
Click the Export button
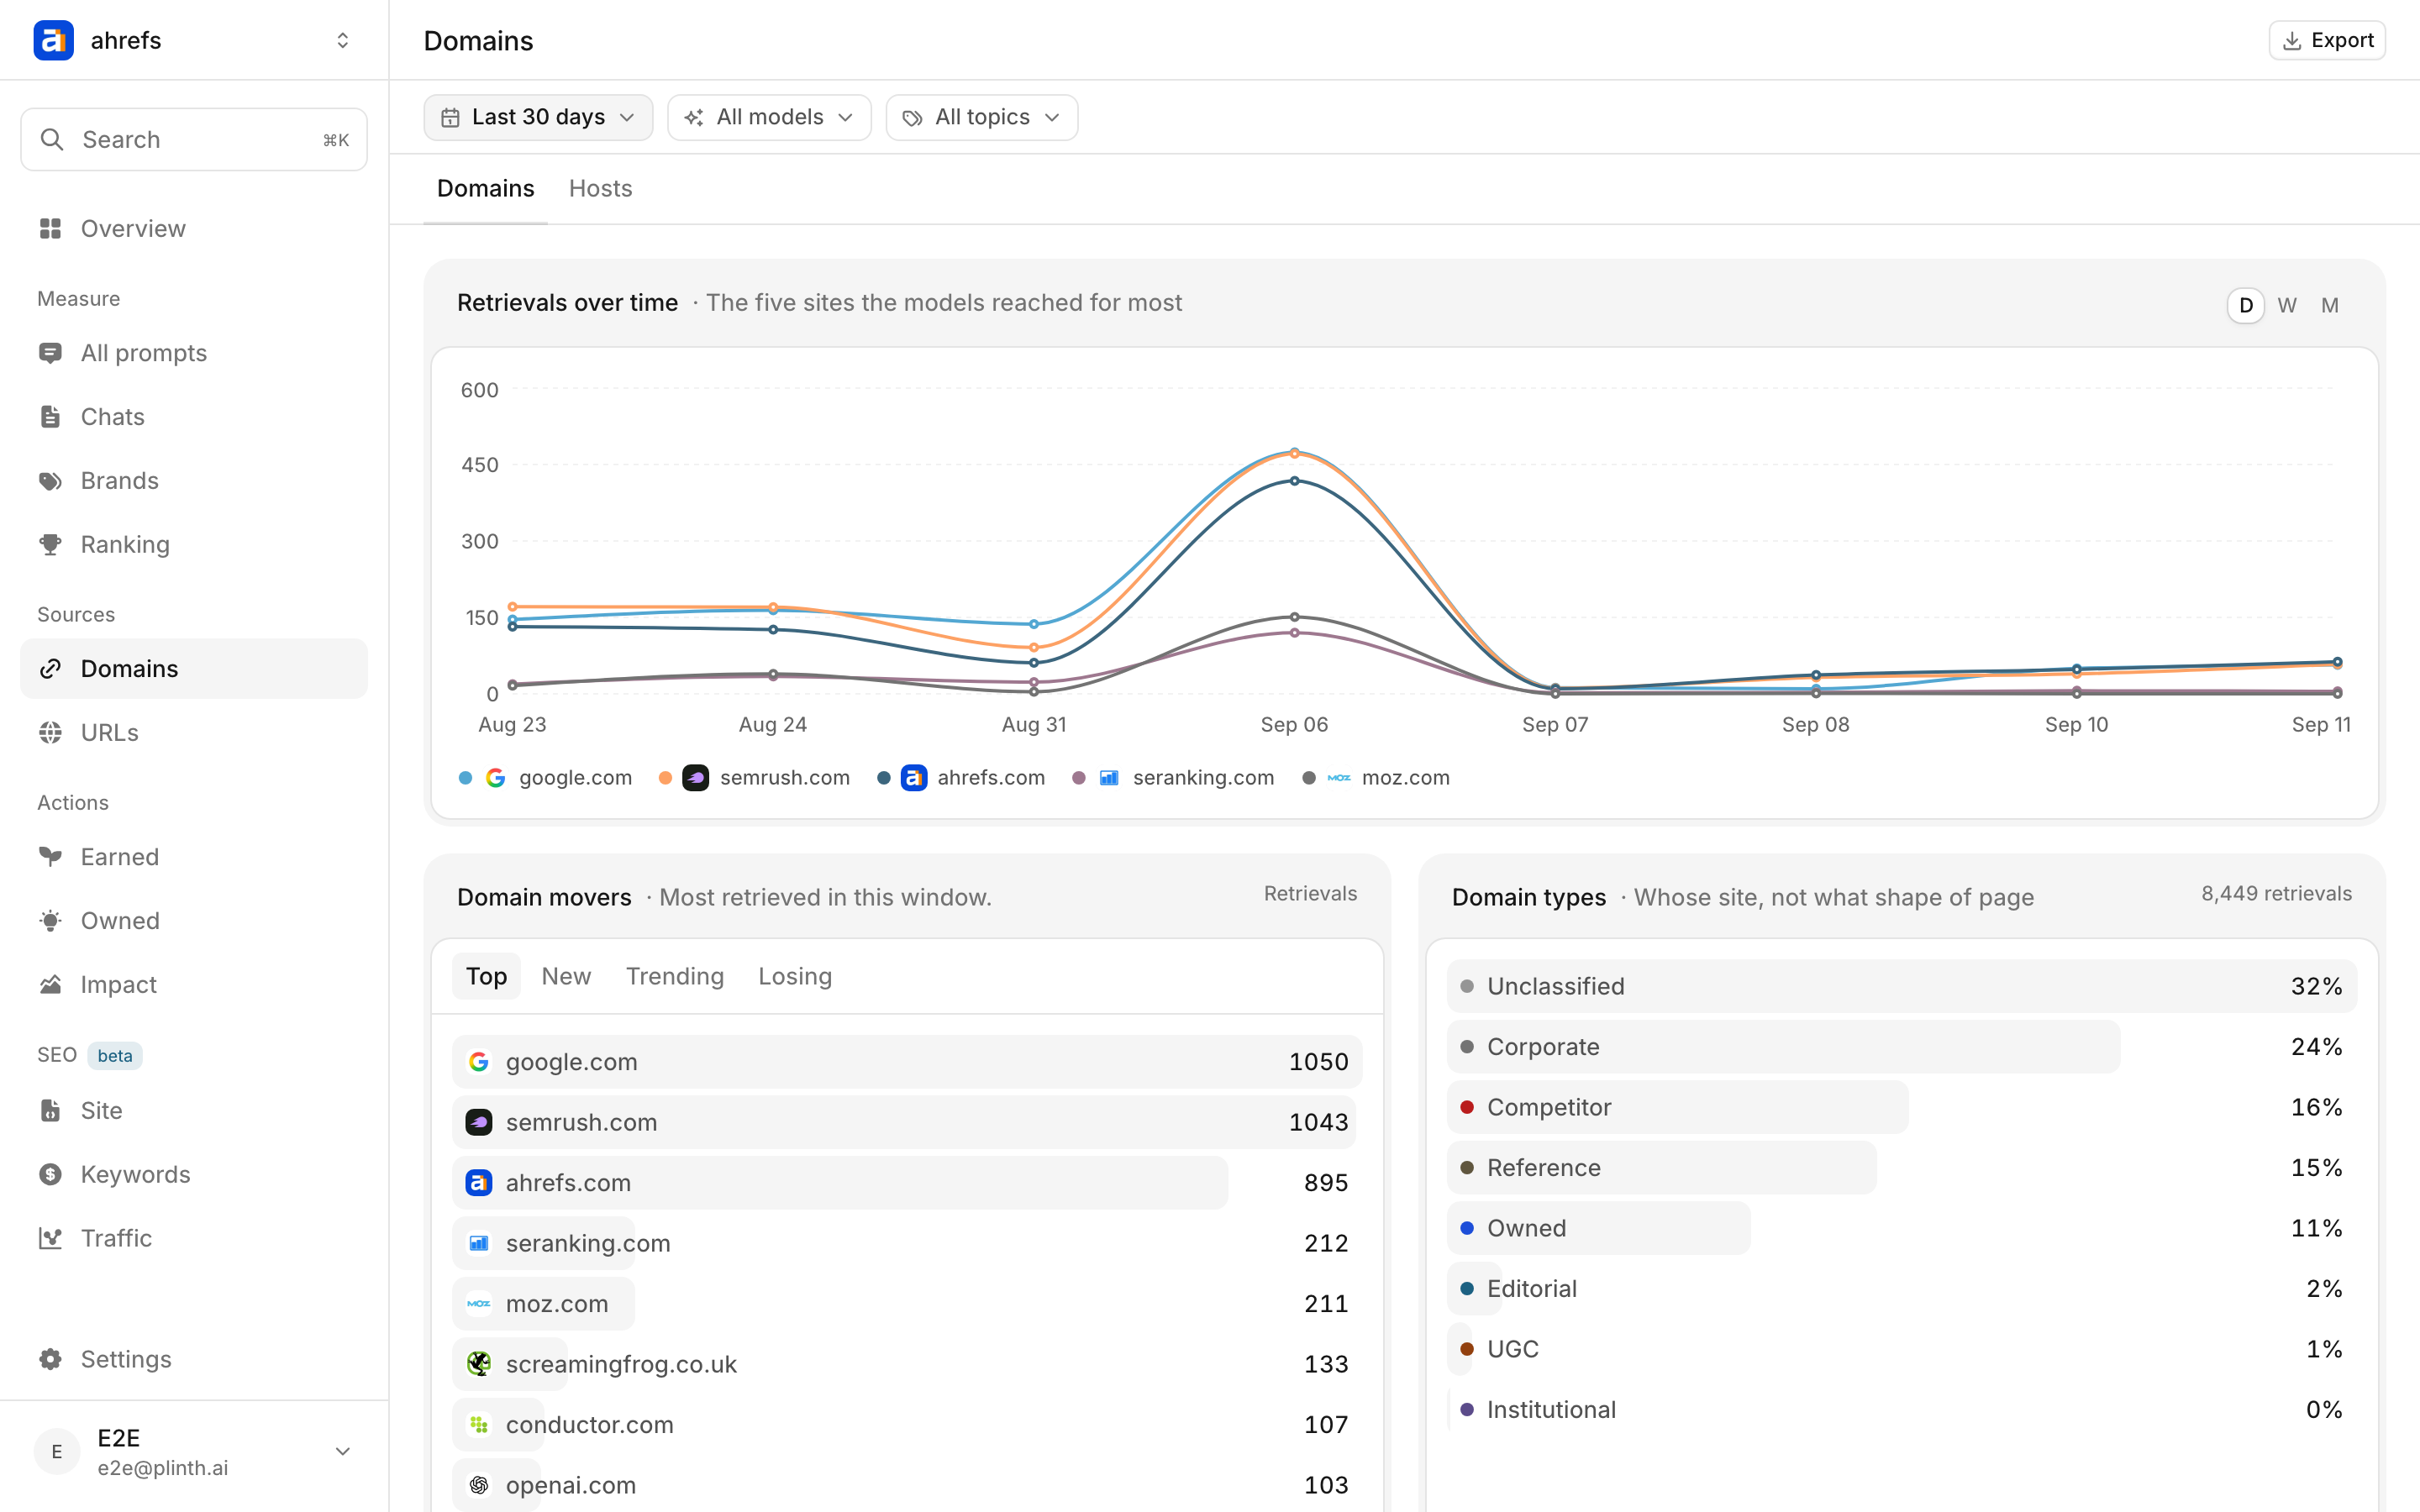(x=2327, y=41)
